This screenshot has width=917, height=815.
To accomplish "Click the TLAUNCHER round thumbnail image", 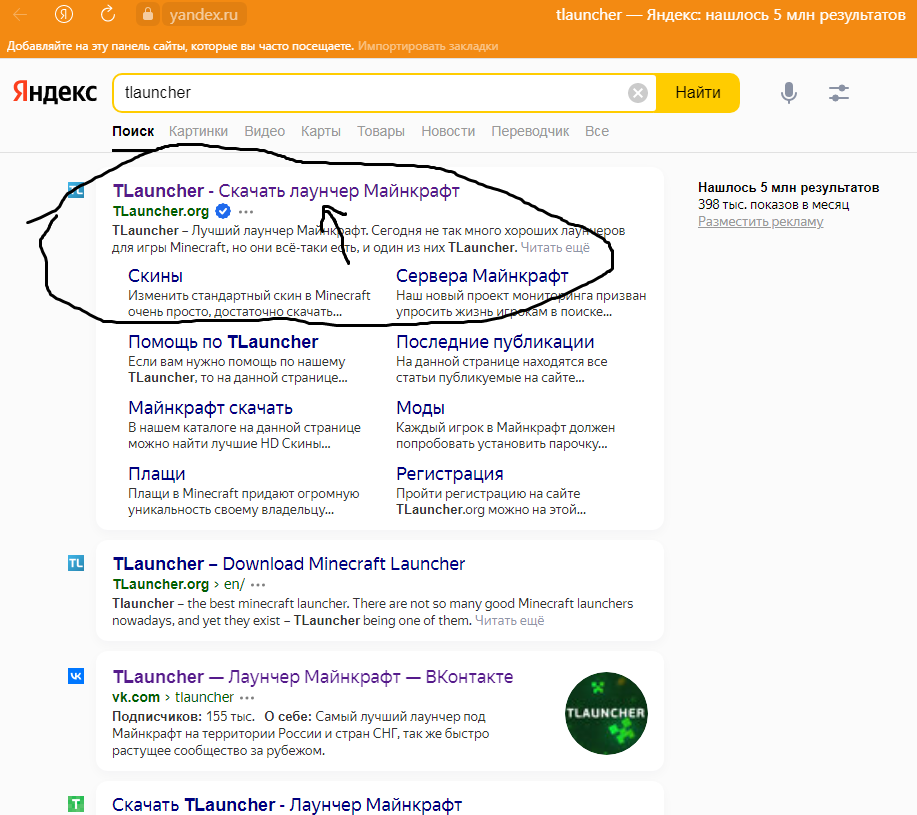I will (606, 713).
